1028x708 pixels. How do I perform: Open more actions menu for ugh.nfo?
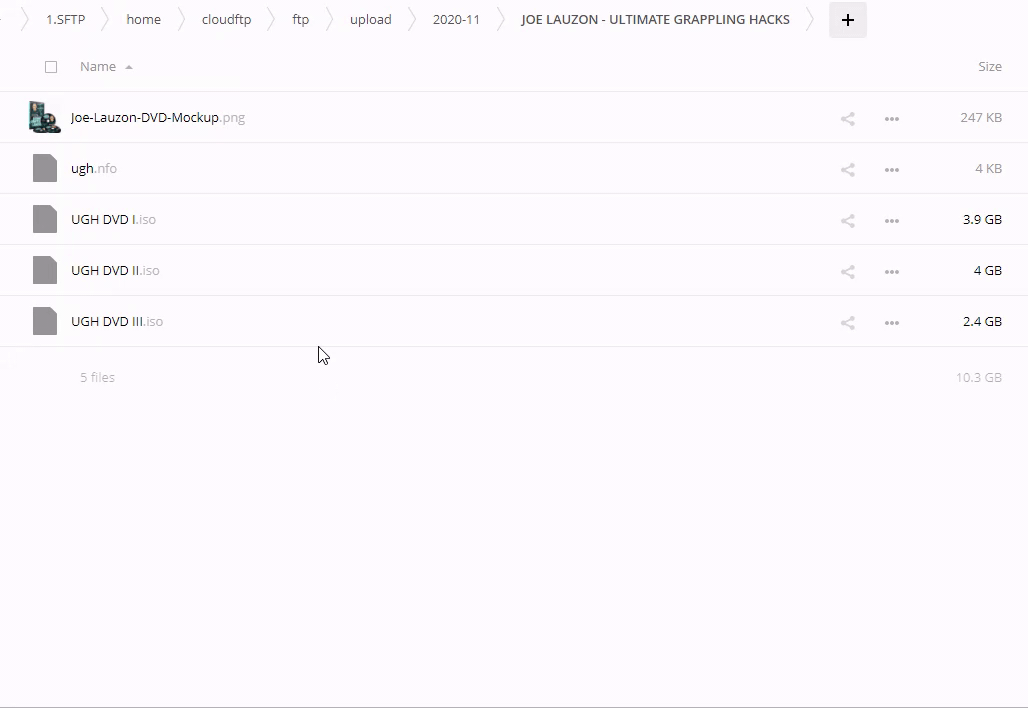891,169
